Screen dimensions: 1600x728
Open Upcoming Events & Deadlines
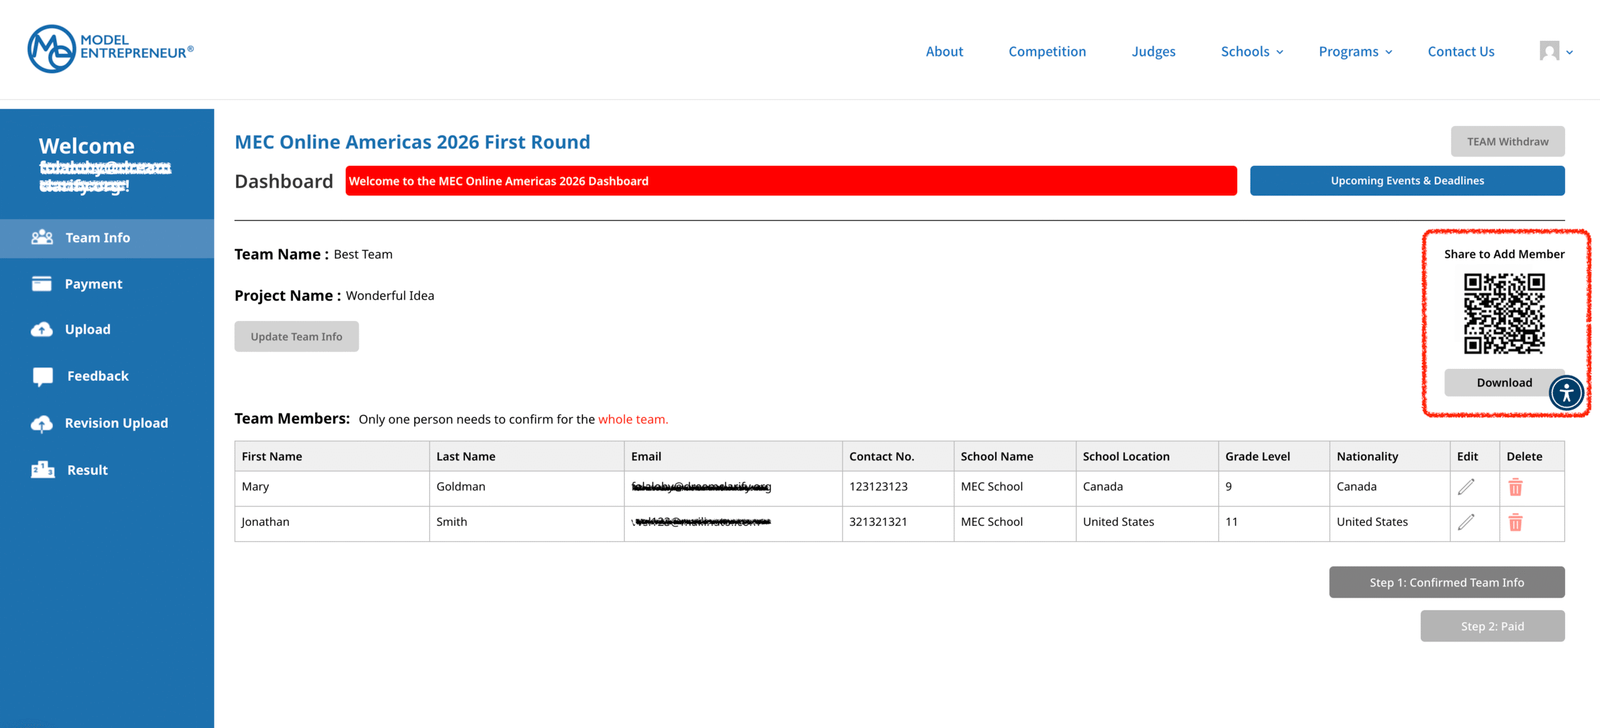[1406, 181]
